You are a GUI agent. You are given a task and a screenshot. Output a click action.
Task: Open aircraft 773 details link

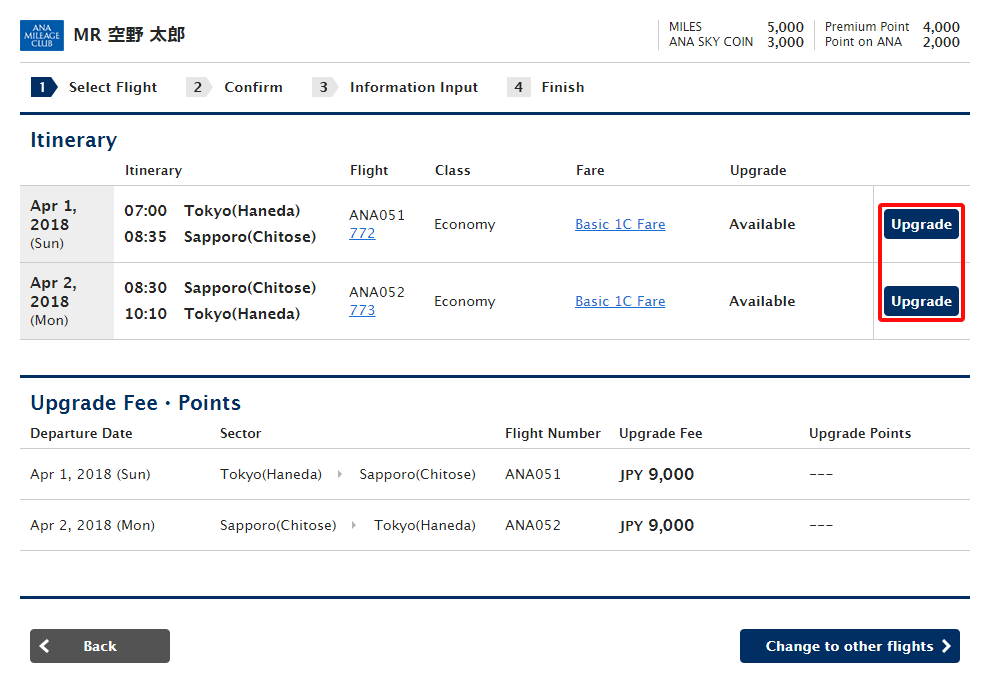coord(362,310)
